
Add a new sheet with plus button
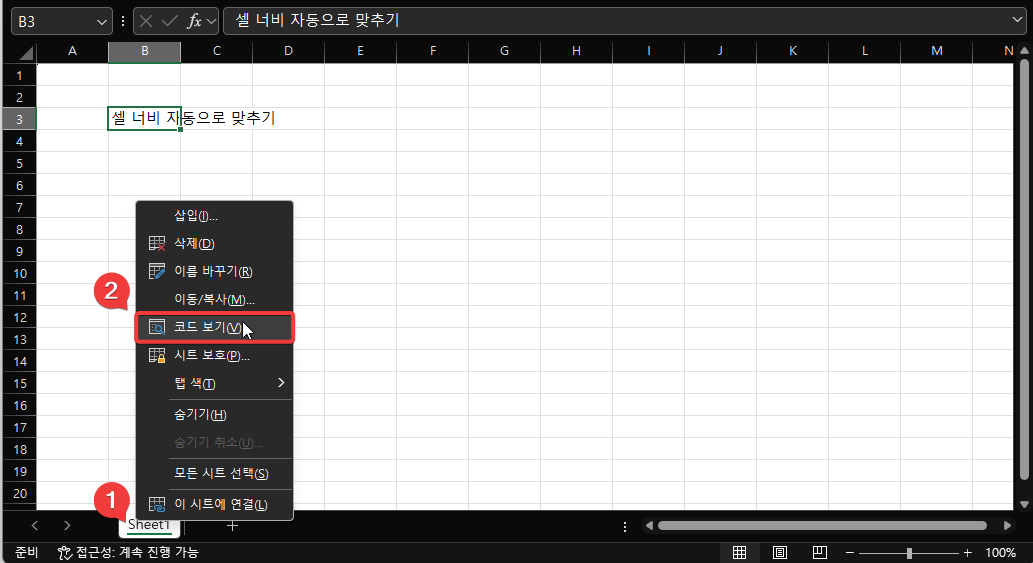click(x=232, y=525)
